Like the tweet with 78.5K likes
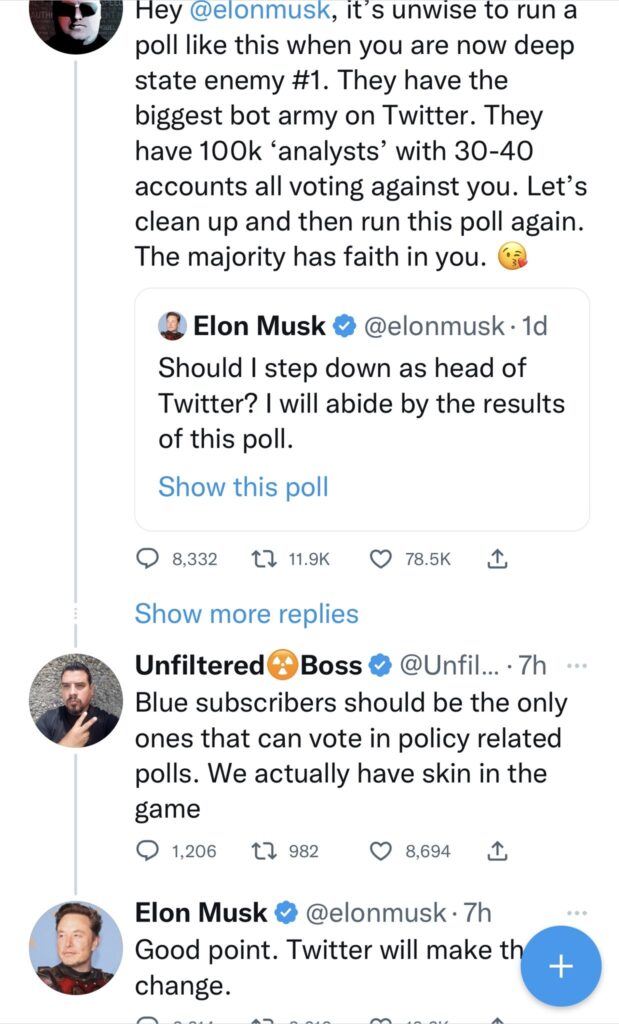This screenshot has height=1024, width=619. pyautogui.click(x=381, y=560)
